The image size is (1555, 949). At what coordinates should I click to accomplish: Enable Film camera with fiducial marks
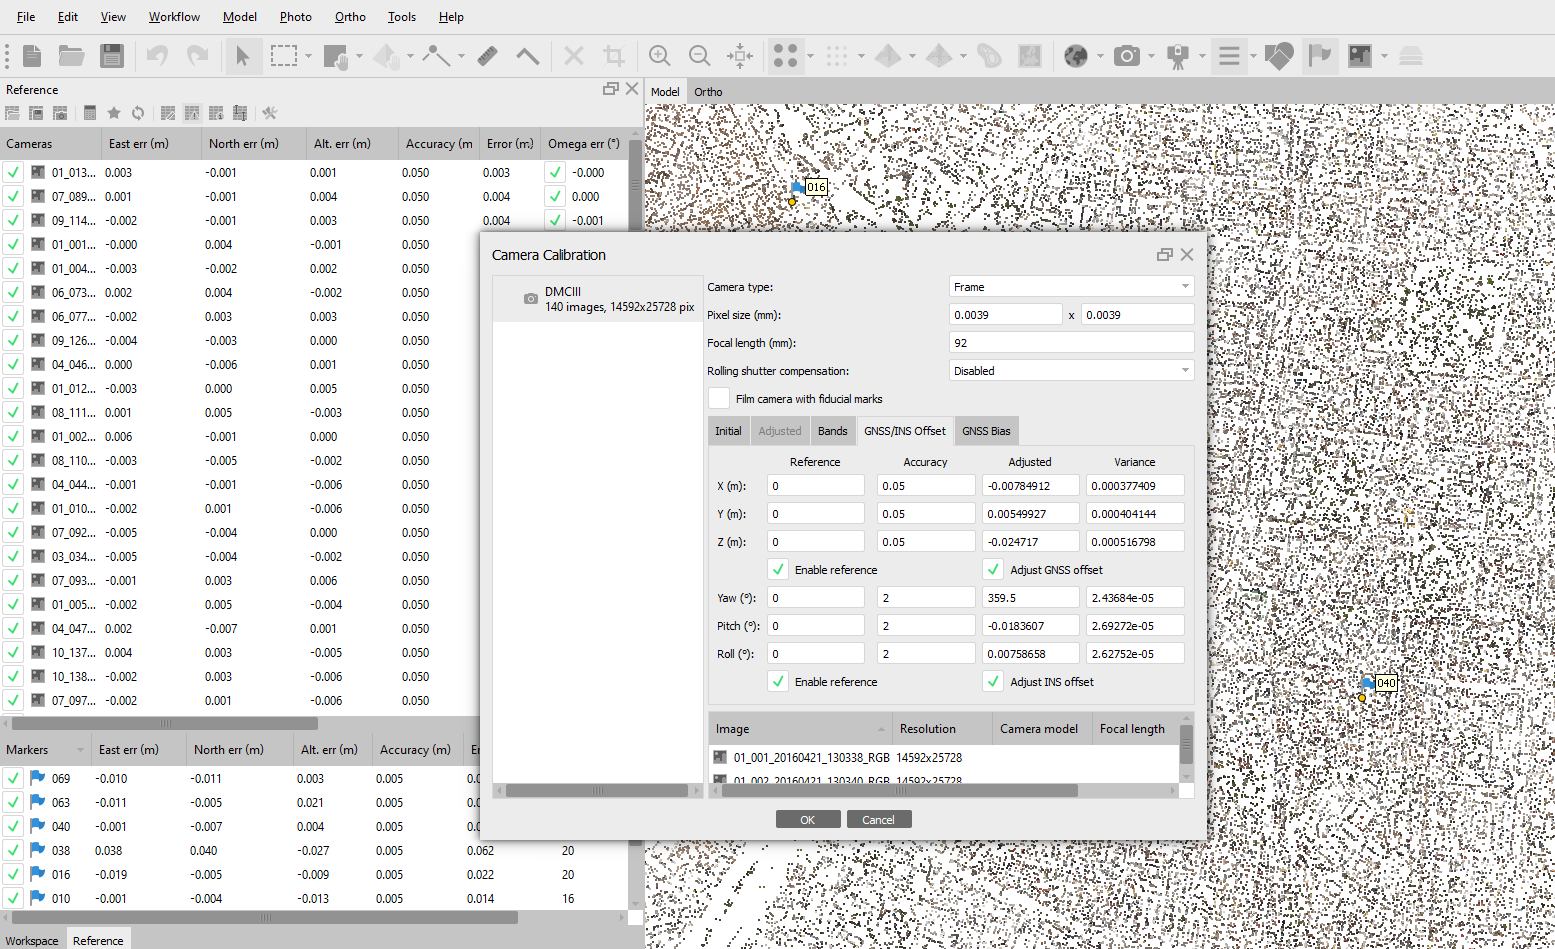(x=719, y=399)
